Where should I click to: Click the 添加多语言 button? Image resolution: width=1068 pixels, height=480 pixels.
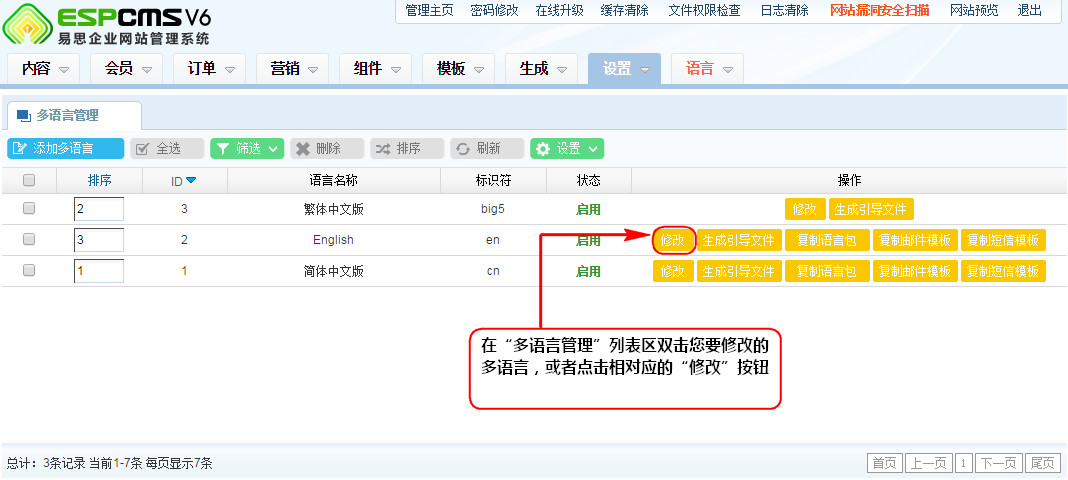point(66,148)
